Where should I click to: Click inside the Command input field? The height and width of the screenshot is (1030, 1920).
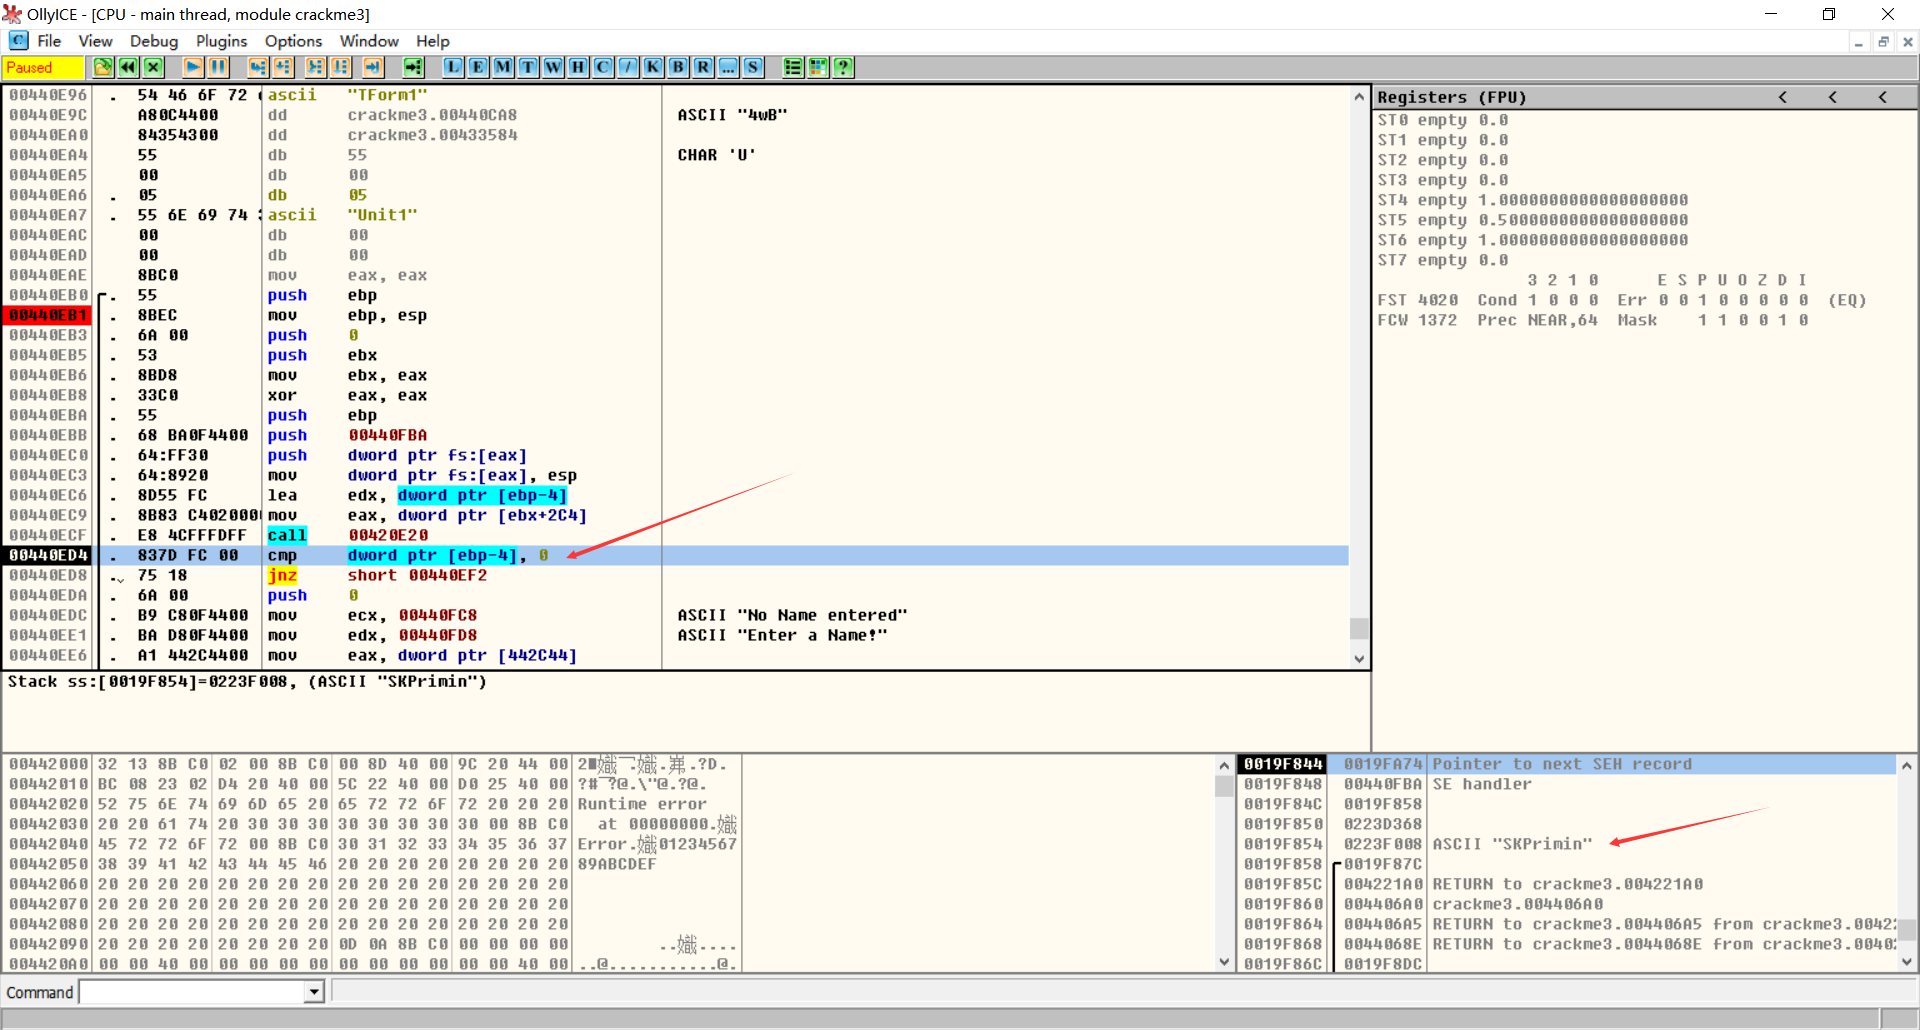click(192, 992)
